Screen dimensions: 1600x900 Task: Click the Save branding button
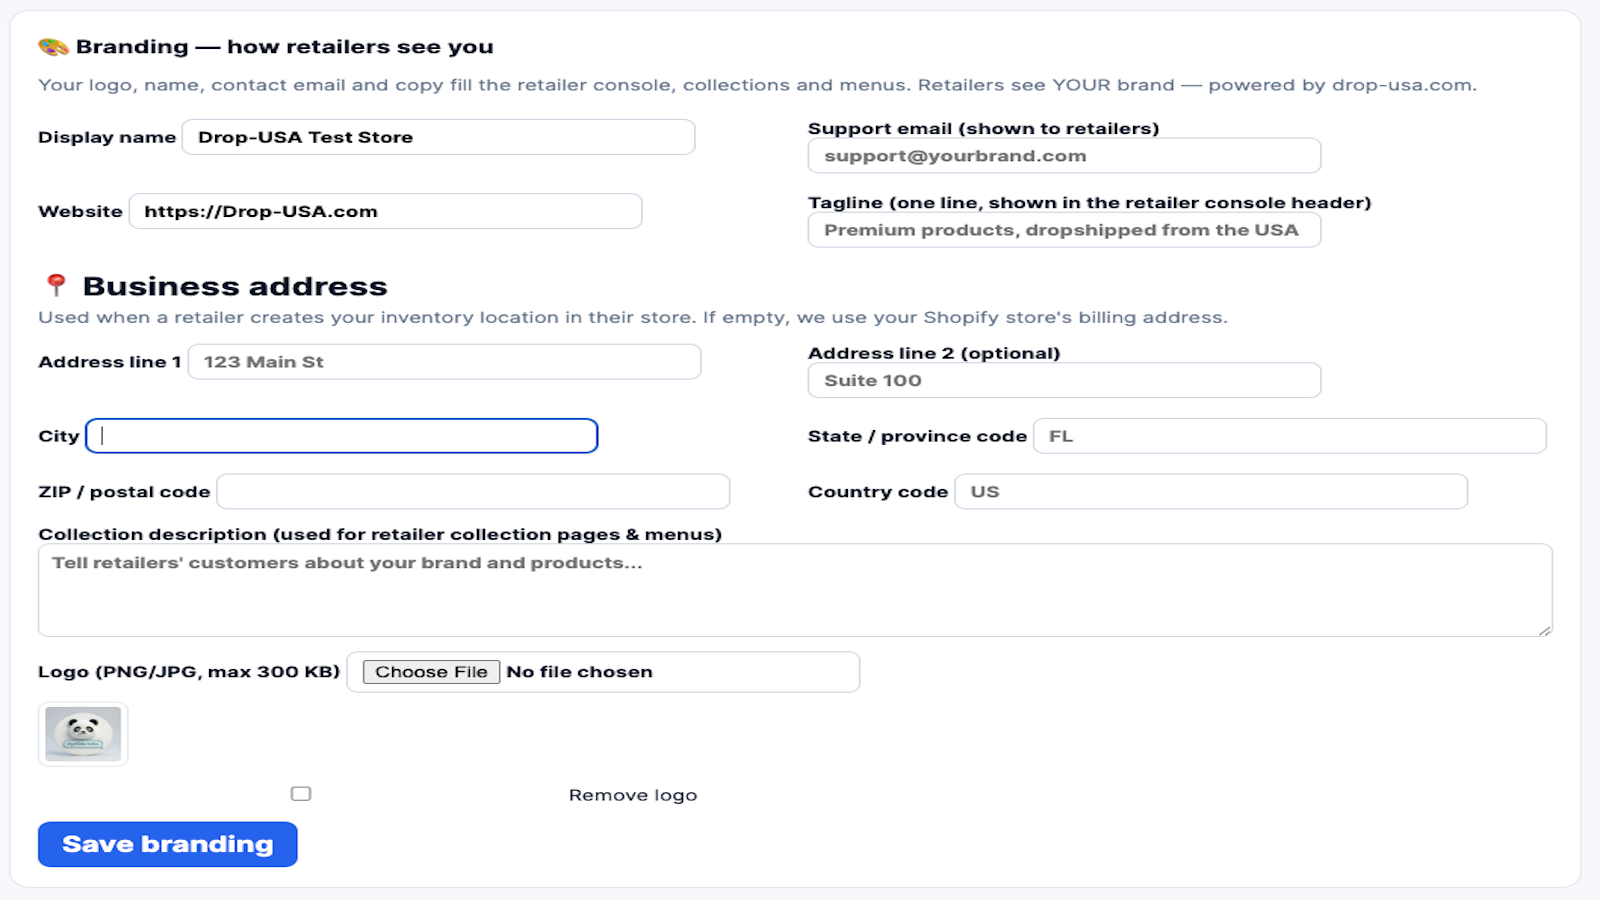point(168,844)
